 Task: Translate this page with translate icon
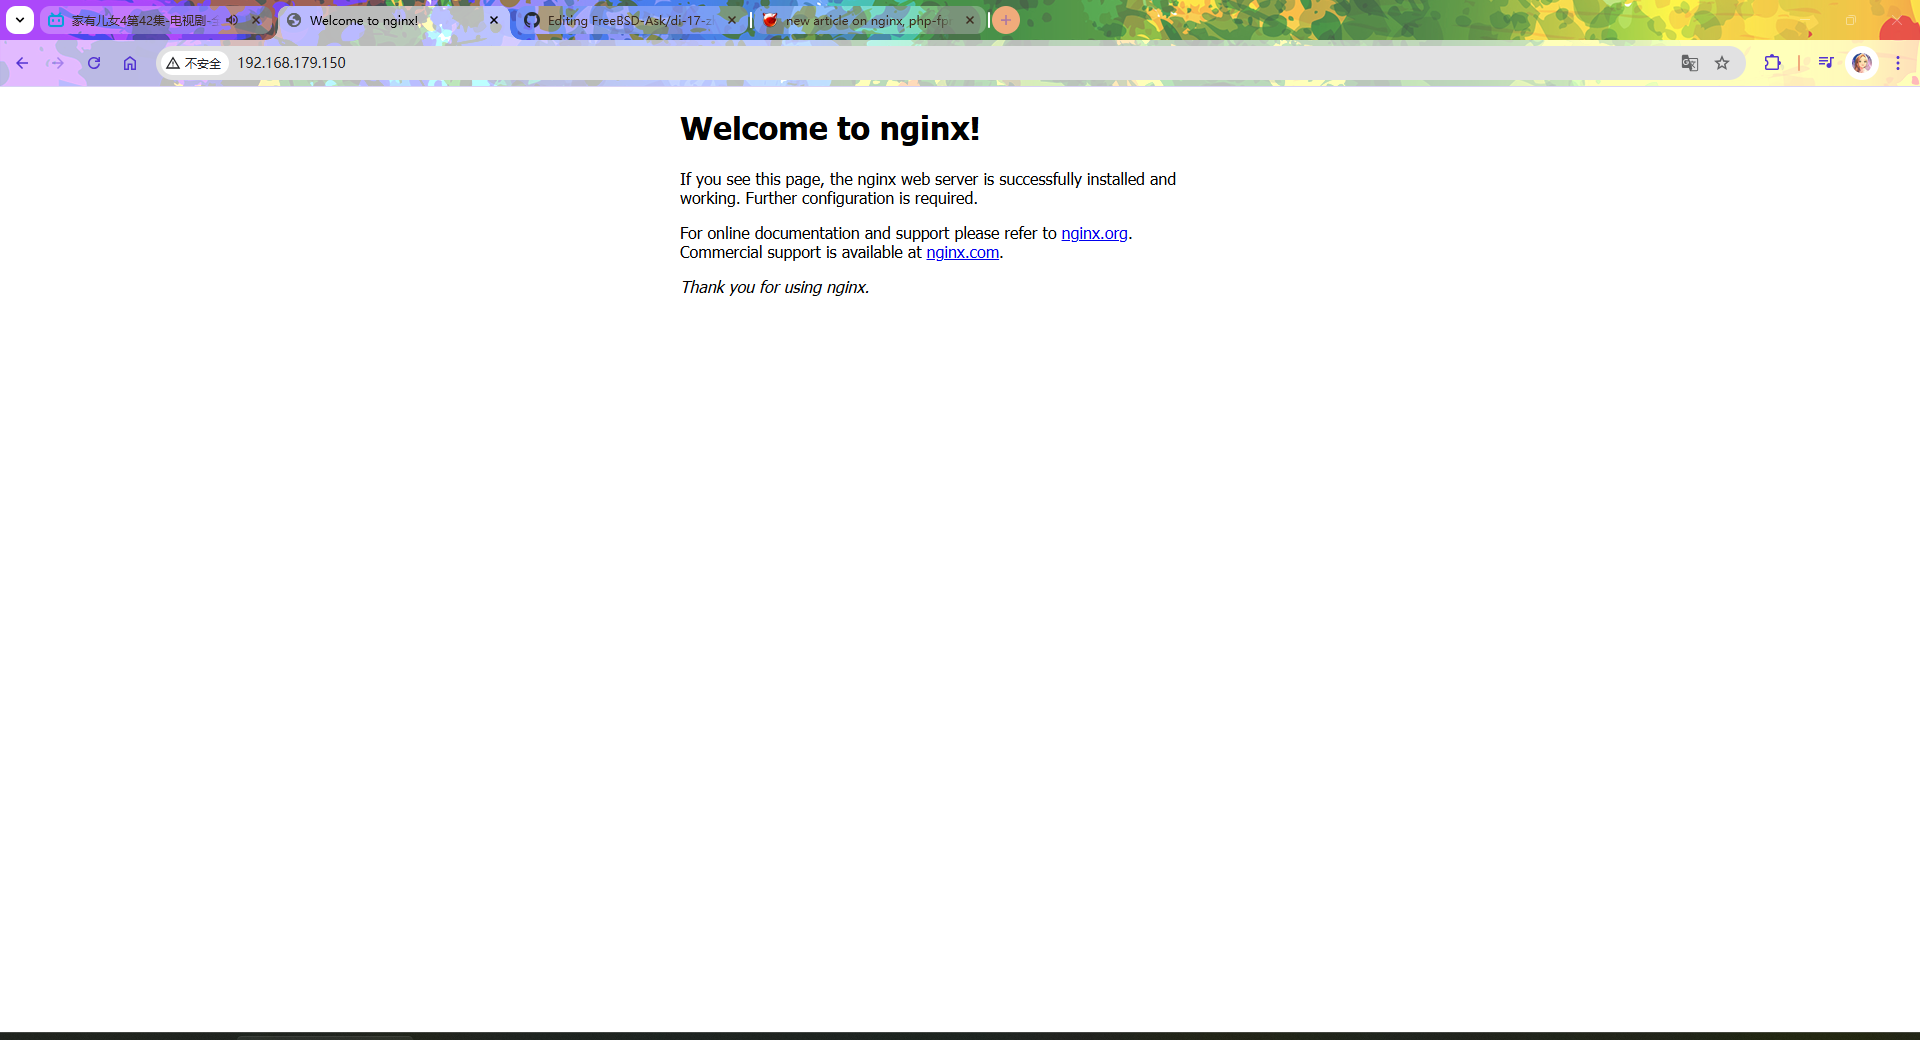1690,63
